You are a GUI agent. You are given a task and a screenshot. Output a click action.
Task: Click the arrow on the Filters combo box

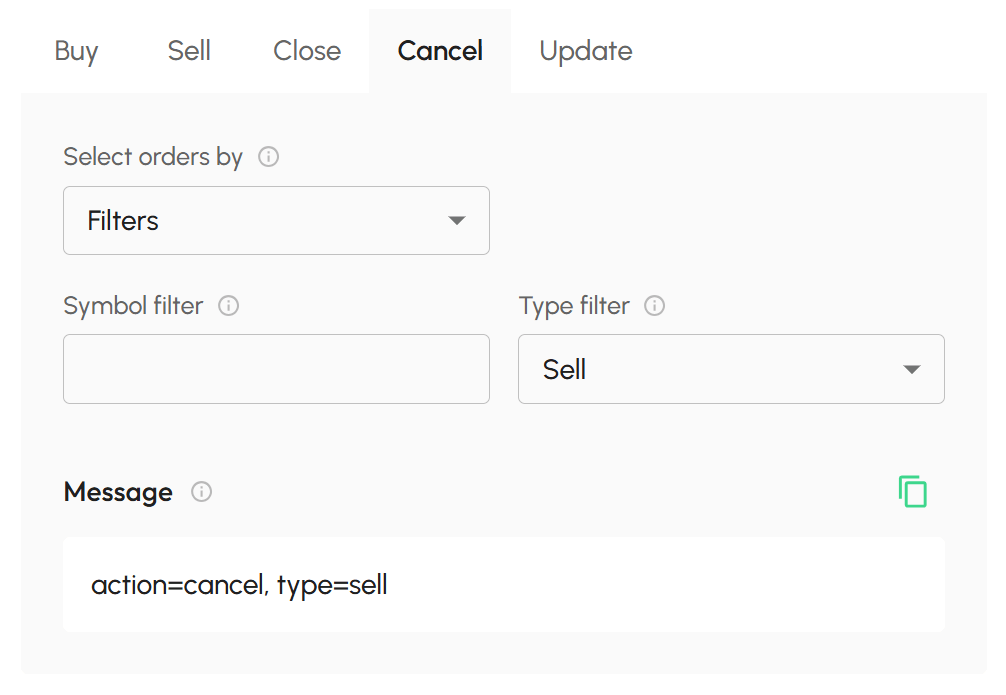[457, 220]
